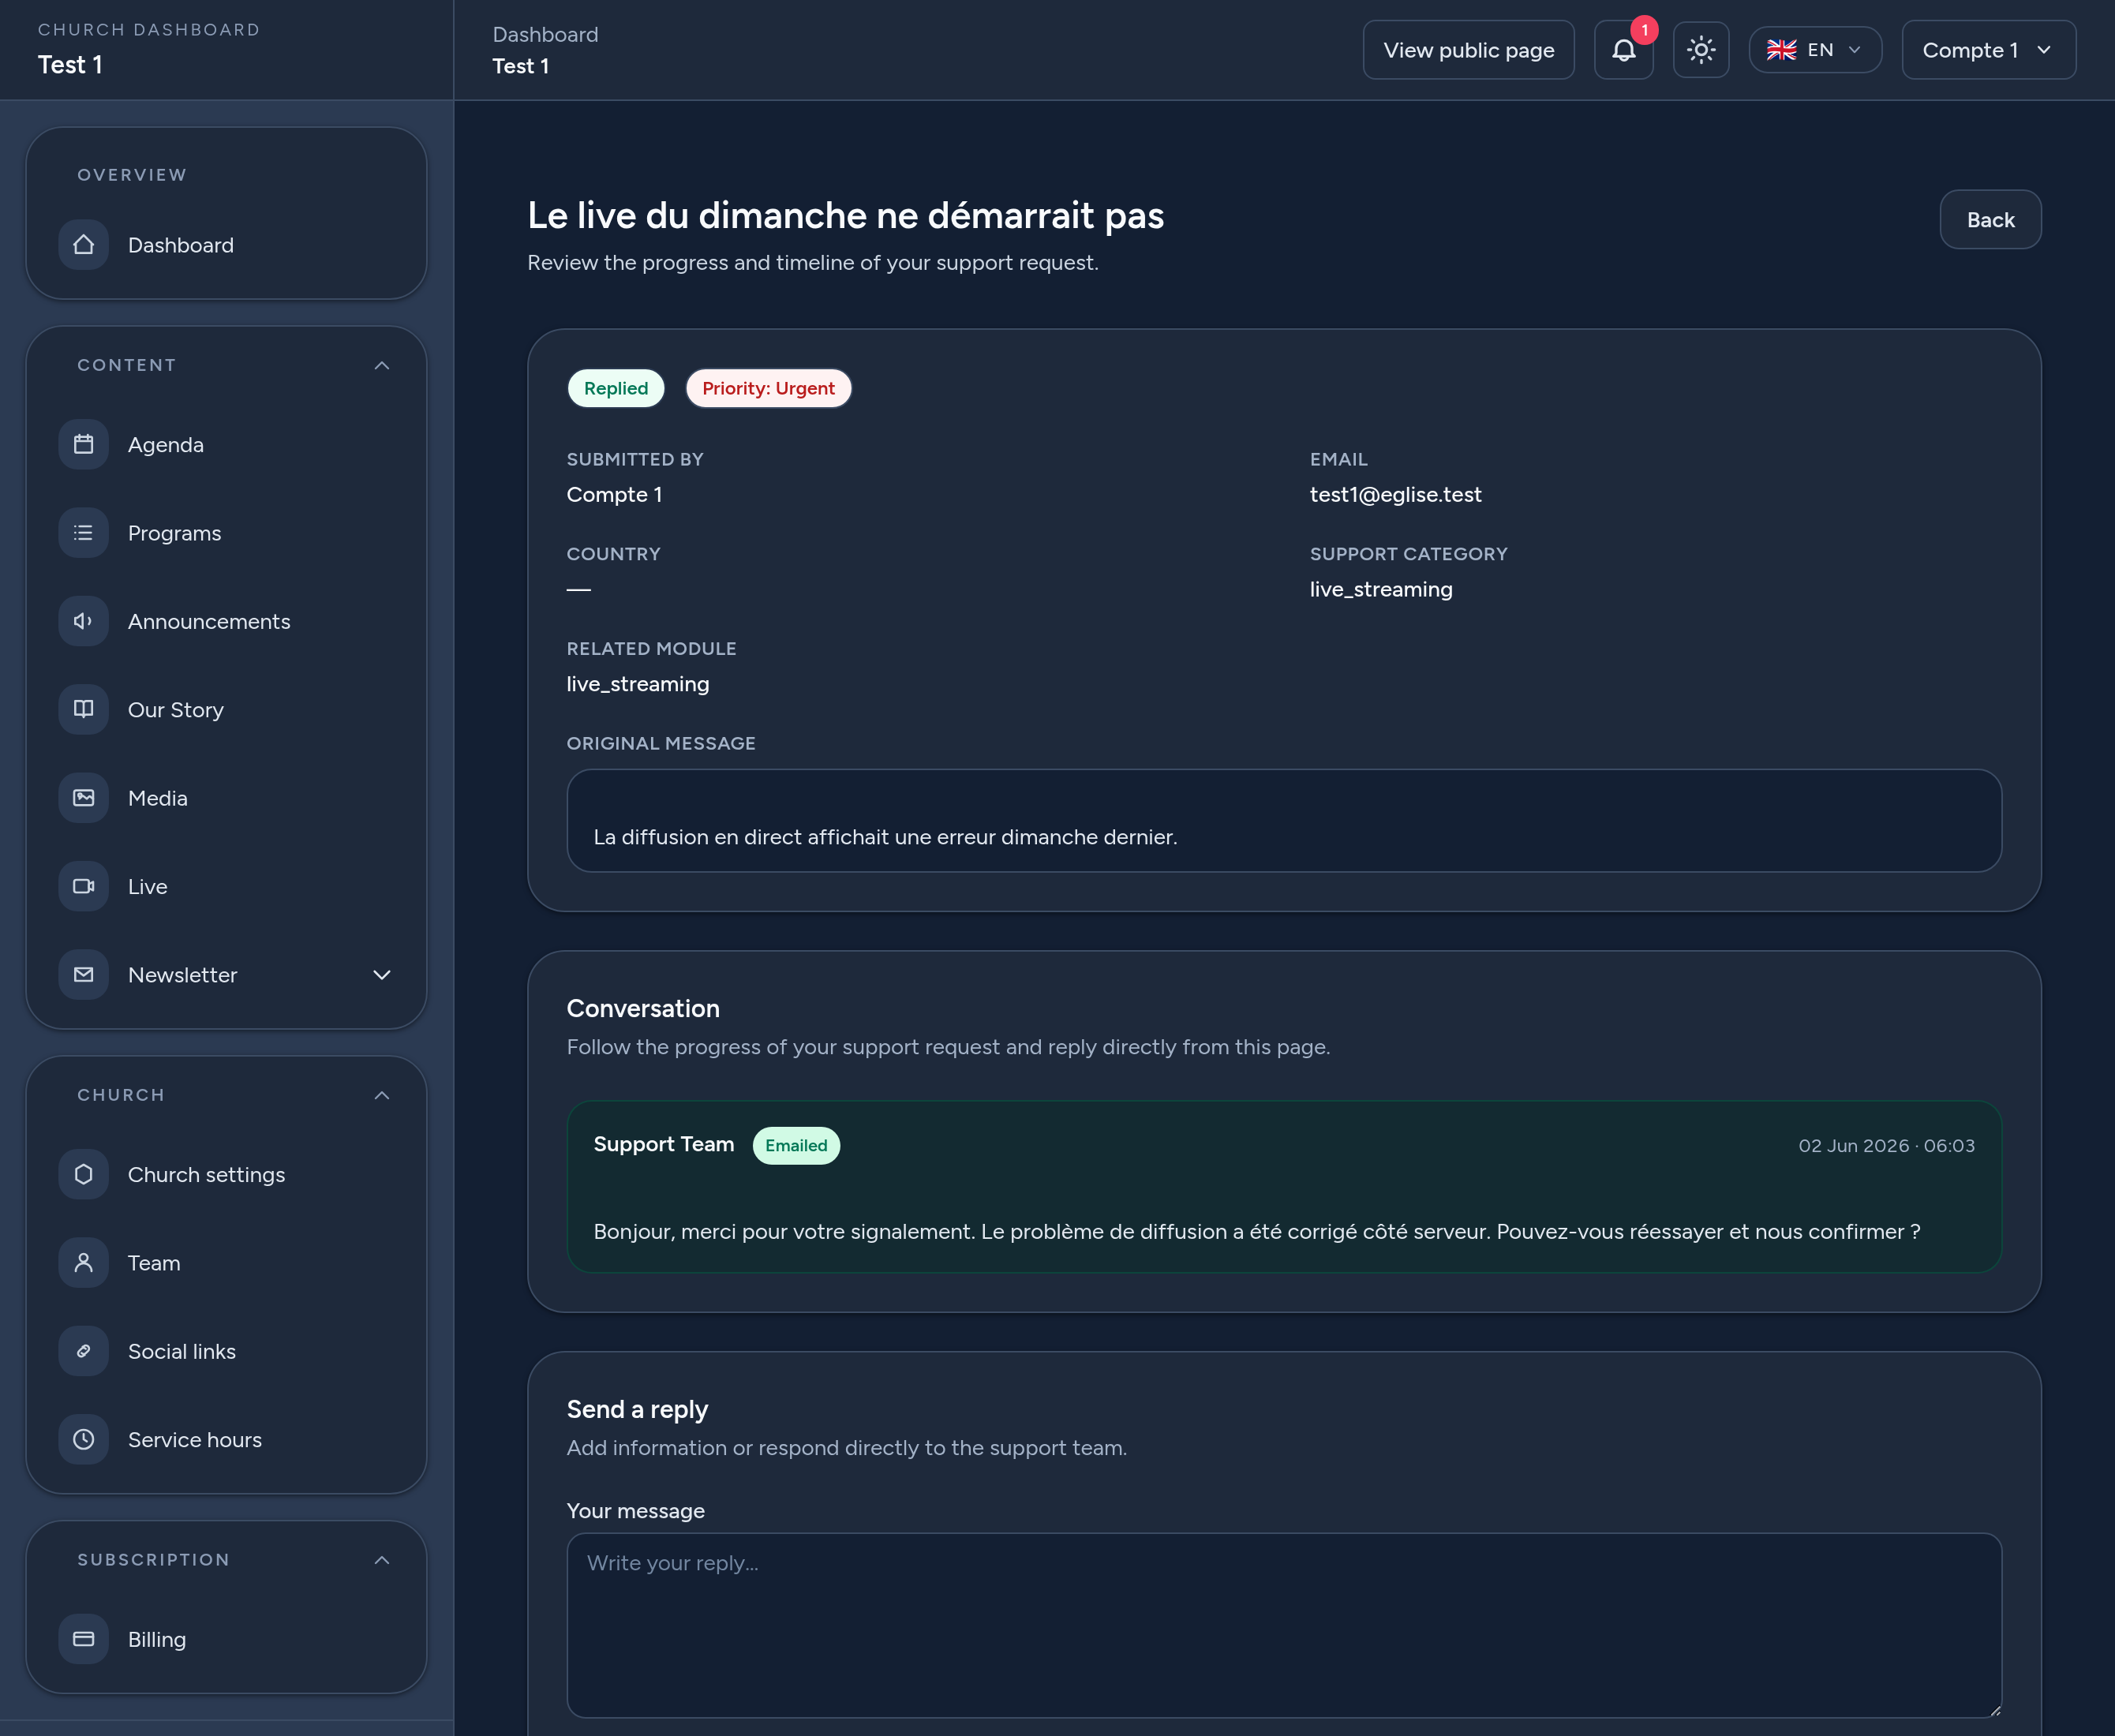2115x1736 pixels.
Task: Click the Service hours clock icon
Action: tap(84, 1440)
